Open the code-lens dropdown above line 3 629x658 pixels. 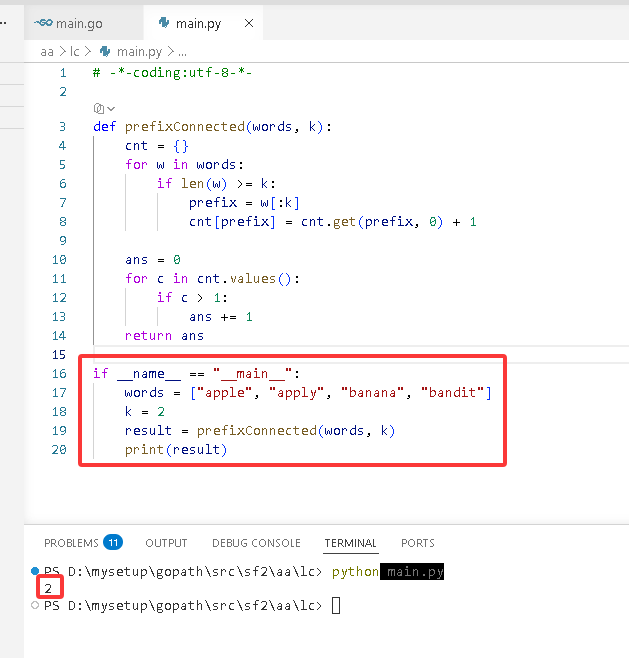111,109
